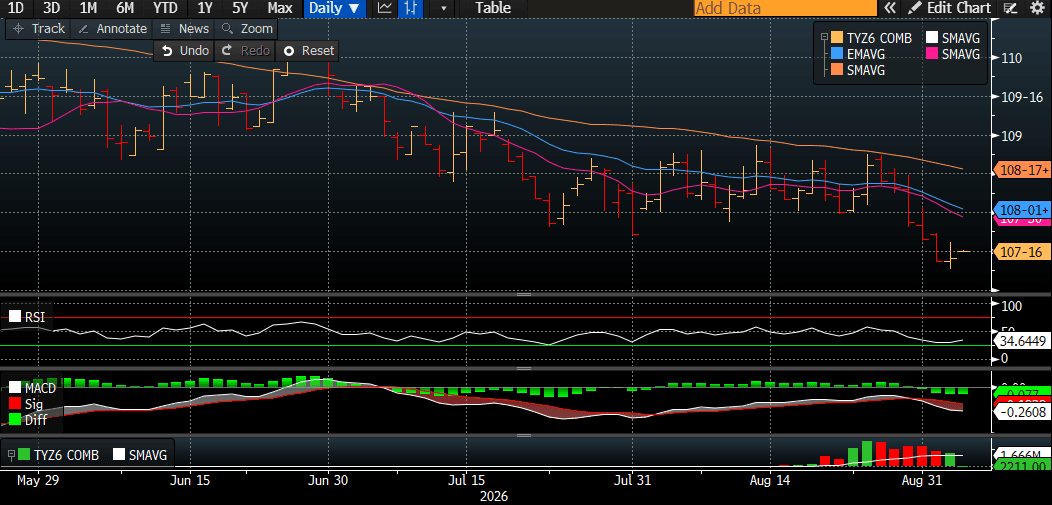The width and height of the screenshot is (1052, 505).
Task: Open the chart type dropdown arrow
Action: [442, 8]
